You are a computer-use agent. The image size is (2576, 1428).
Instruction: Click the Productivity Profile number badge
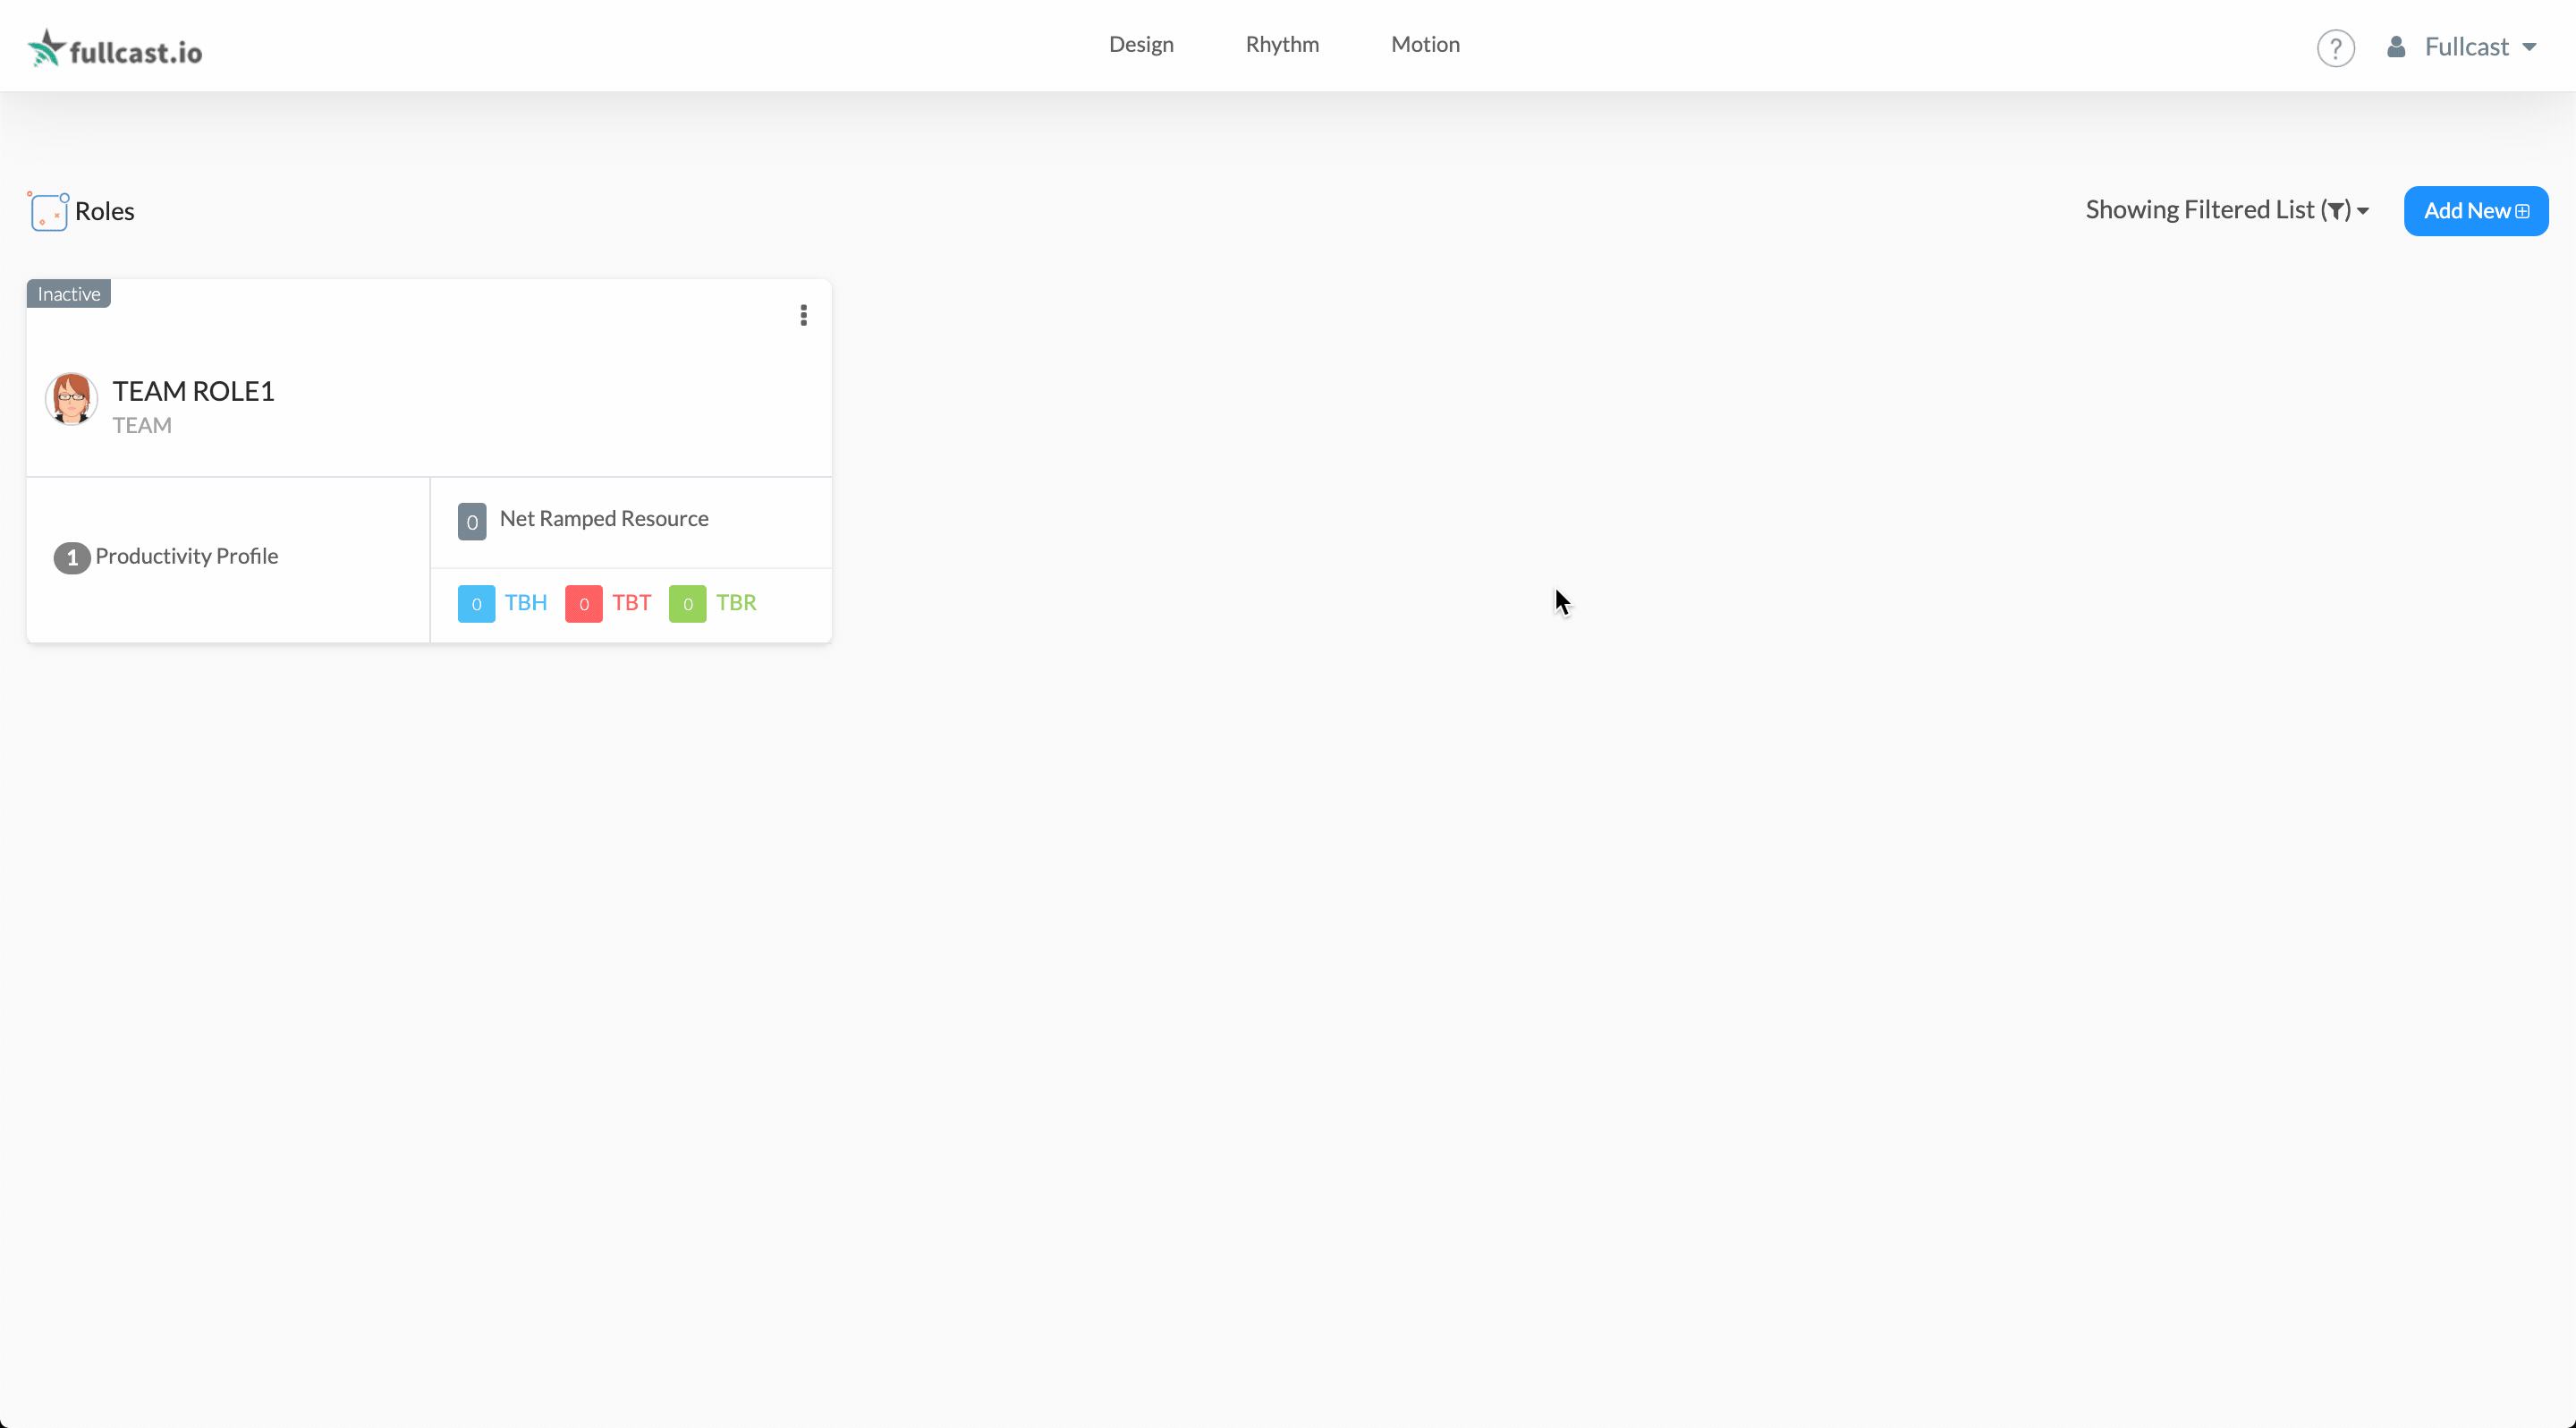coord(72,558)
